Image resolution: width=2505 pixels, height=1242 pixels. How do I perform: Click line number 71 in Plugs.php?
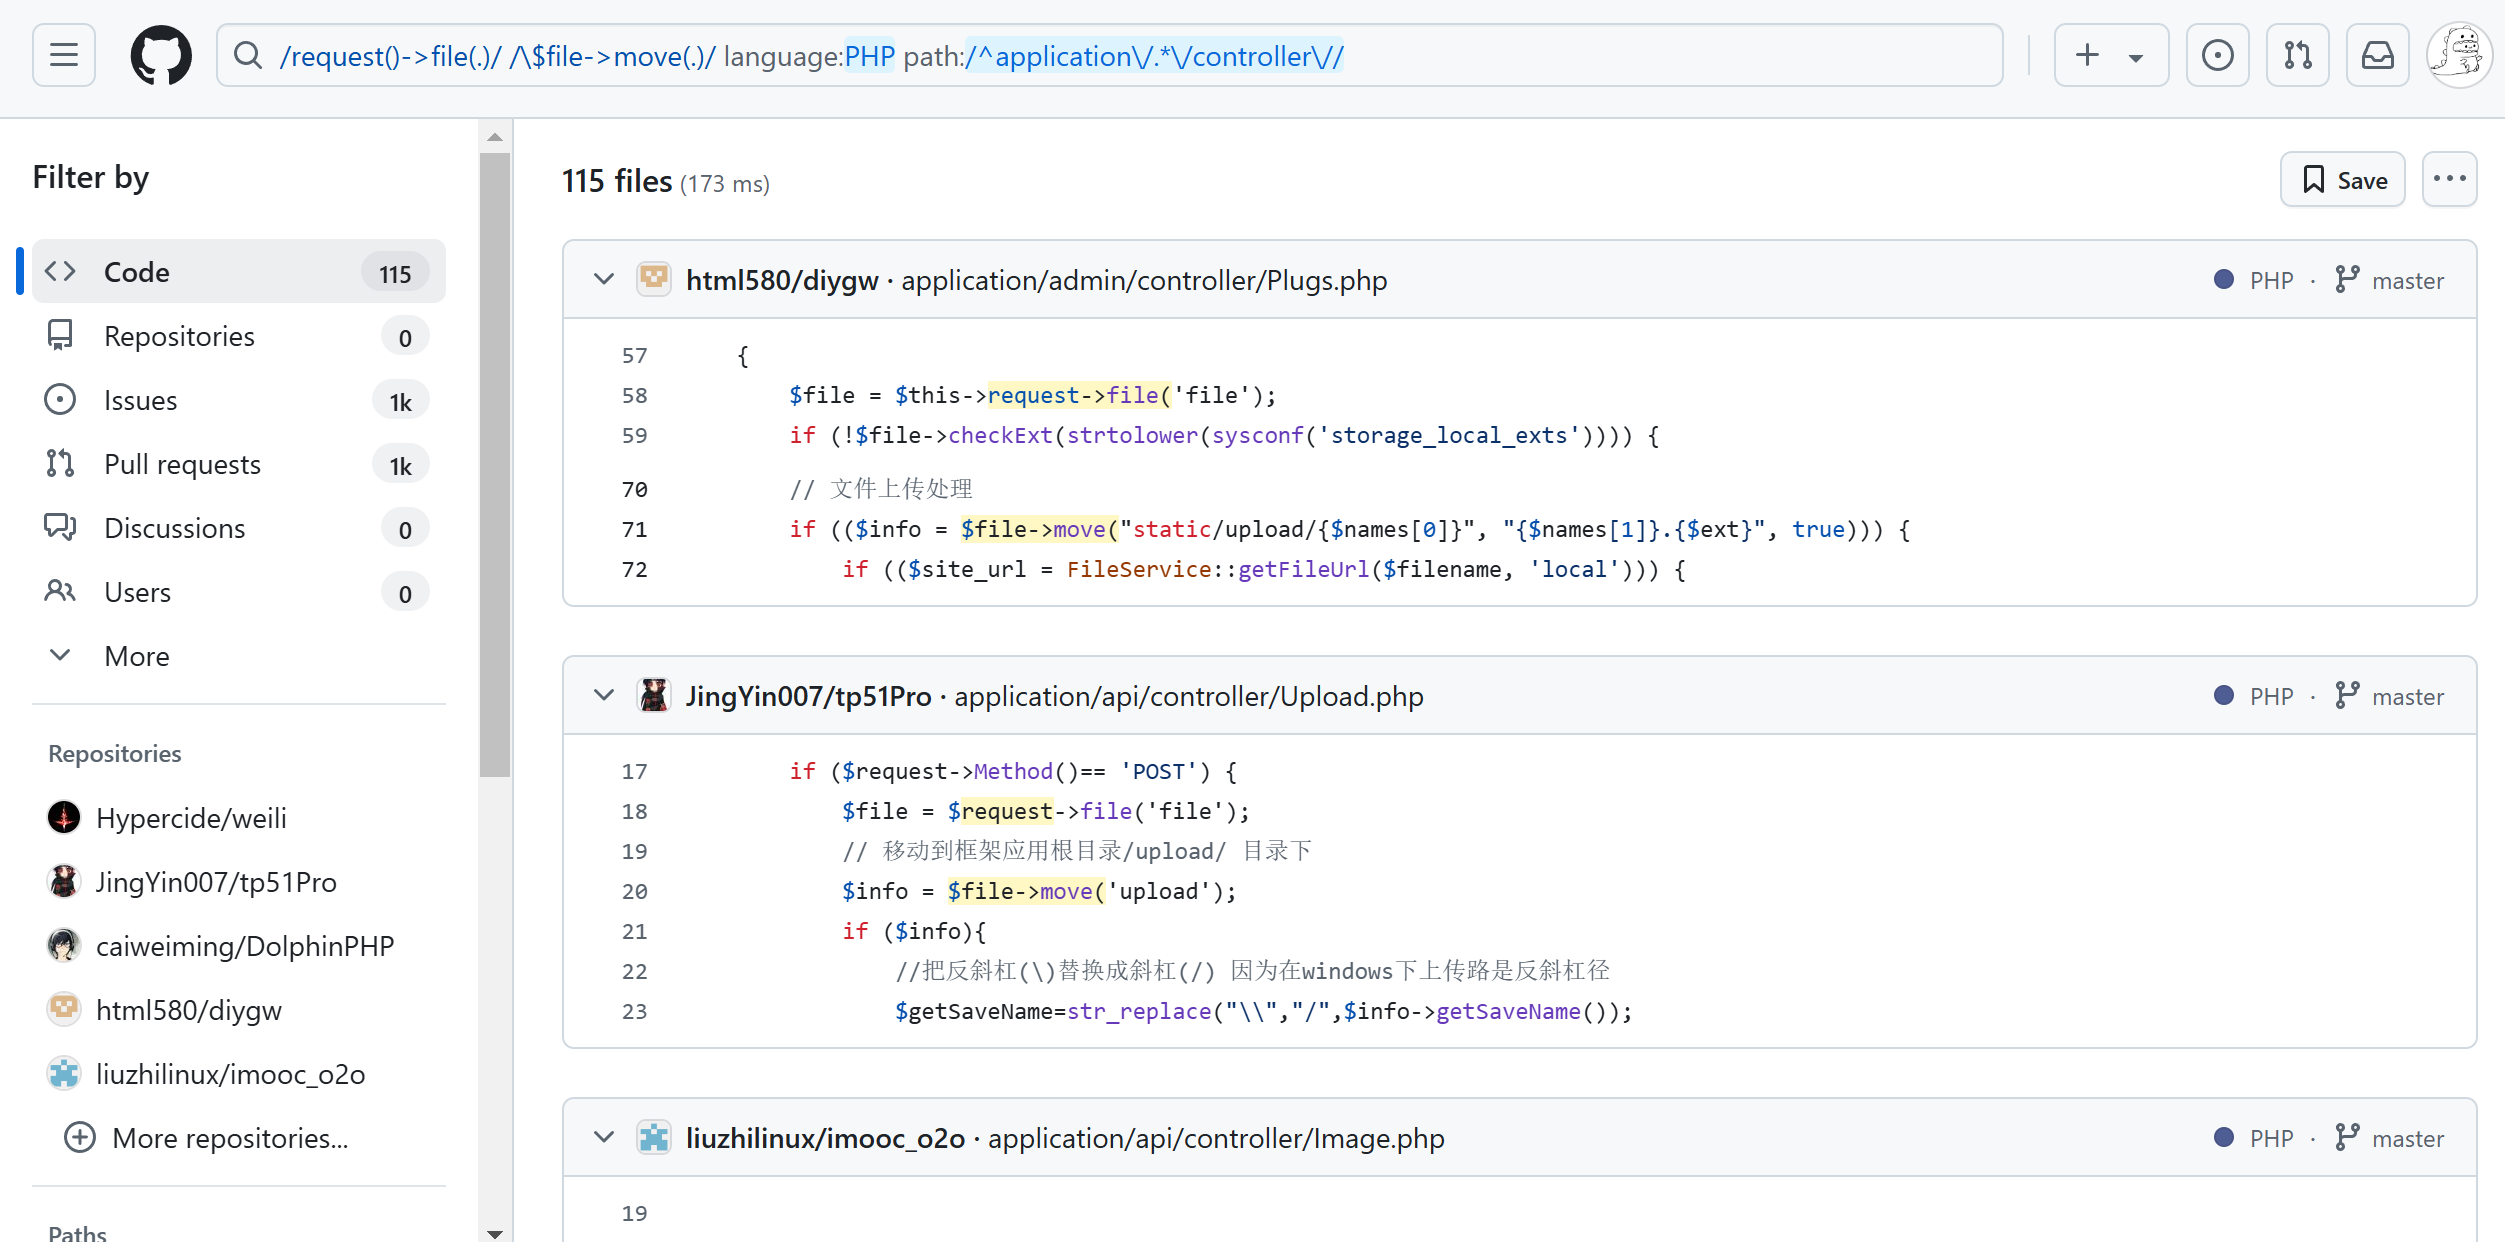click(x=634, y=530)
